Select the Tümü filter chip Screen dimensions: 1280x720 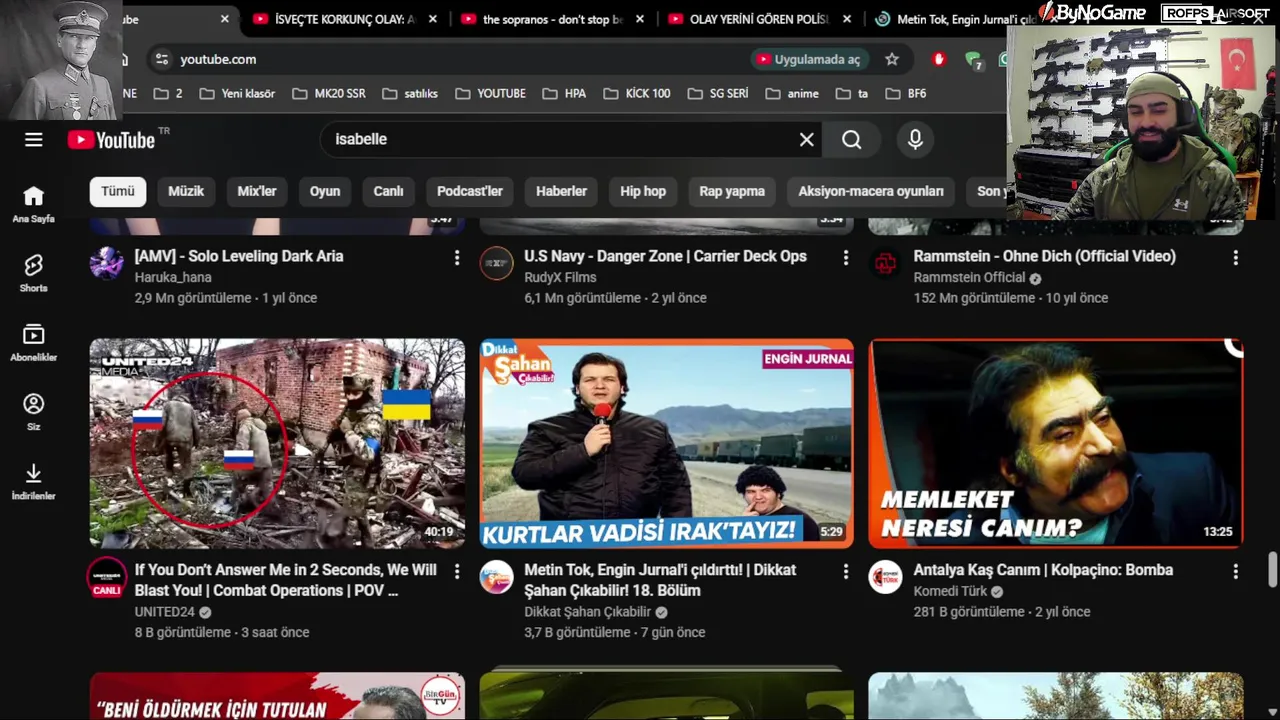point(117,191)
